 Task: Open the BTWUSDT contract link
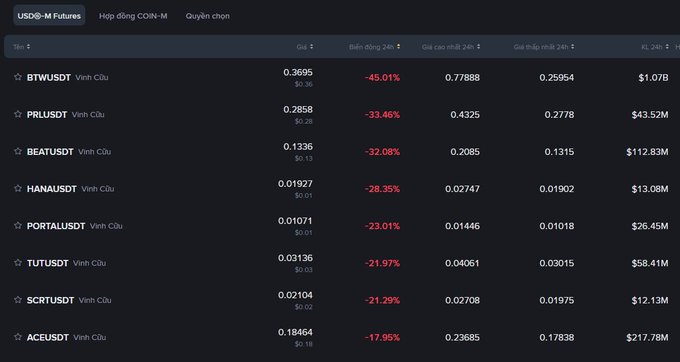pos(49,78)
